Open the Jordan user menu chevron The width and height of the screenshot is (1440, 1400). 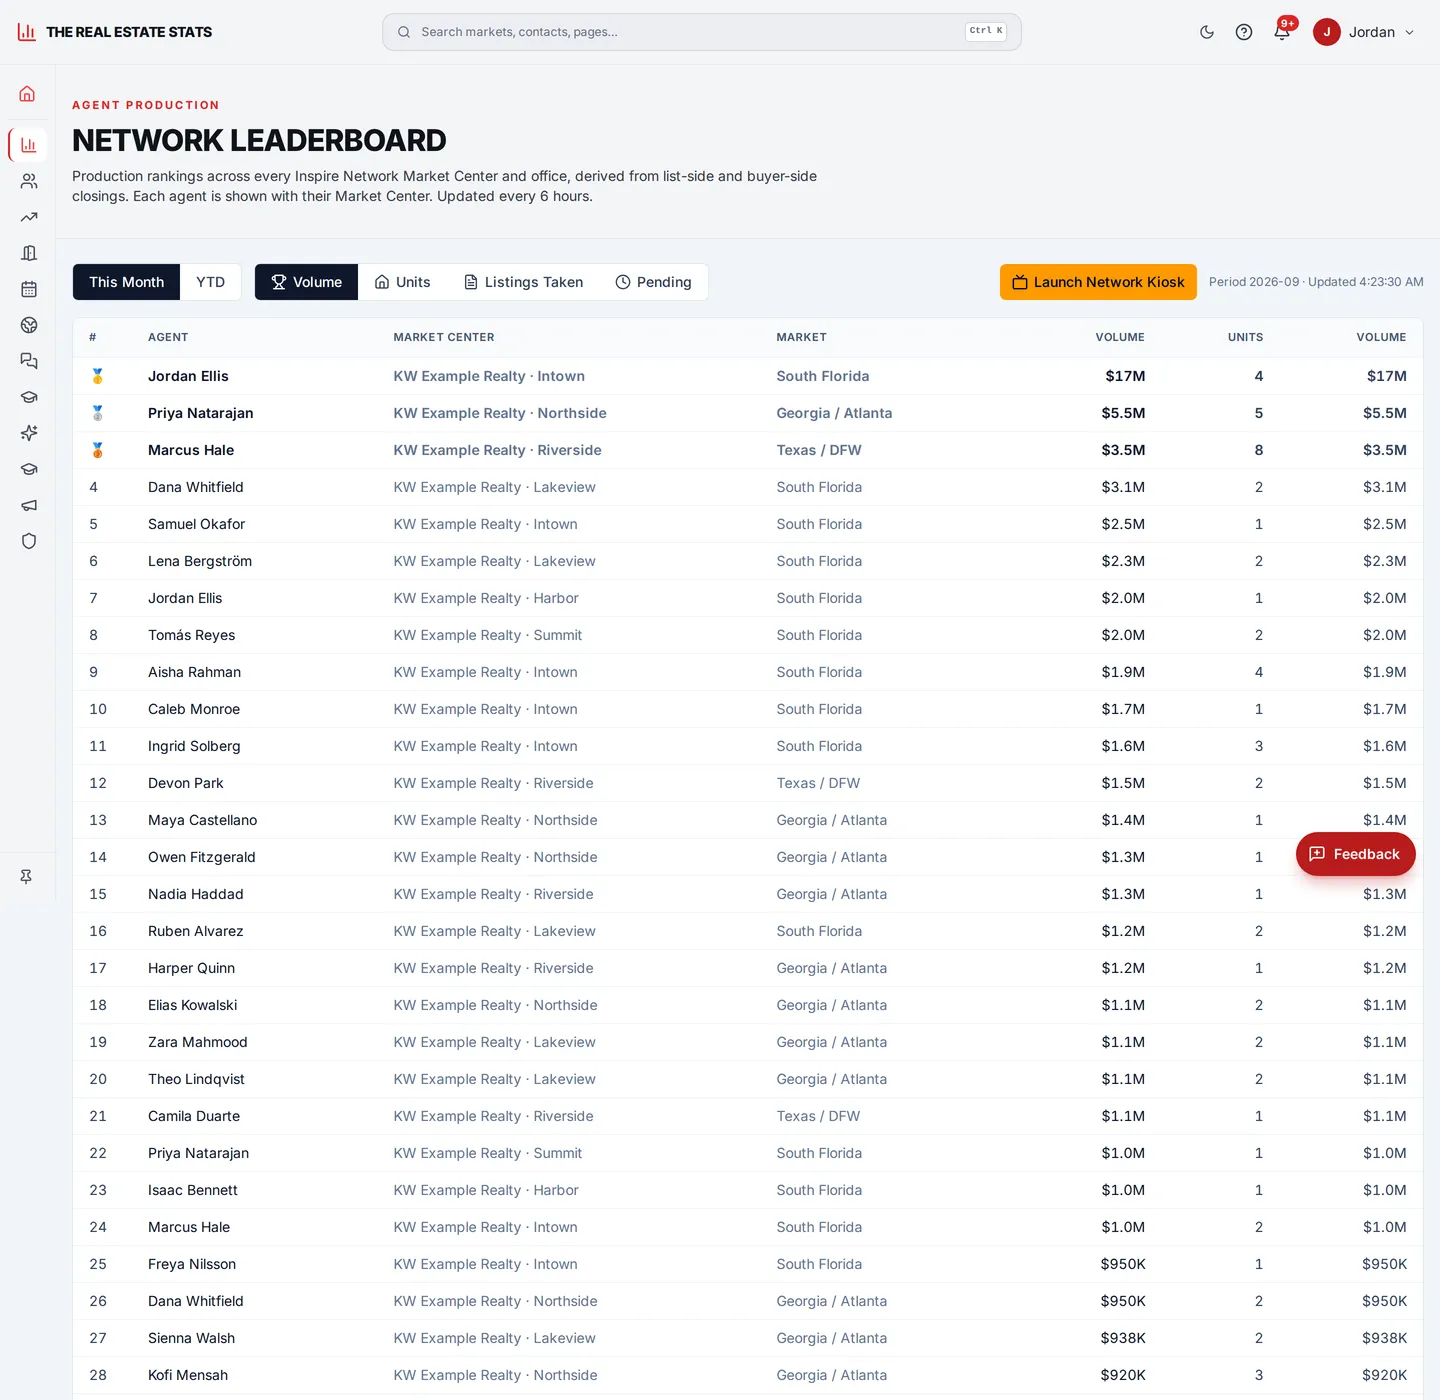pos(1409,33)
